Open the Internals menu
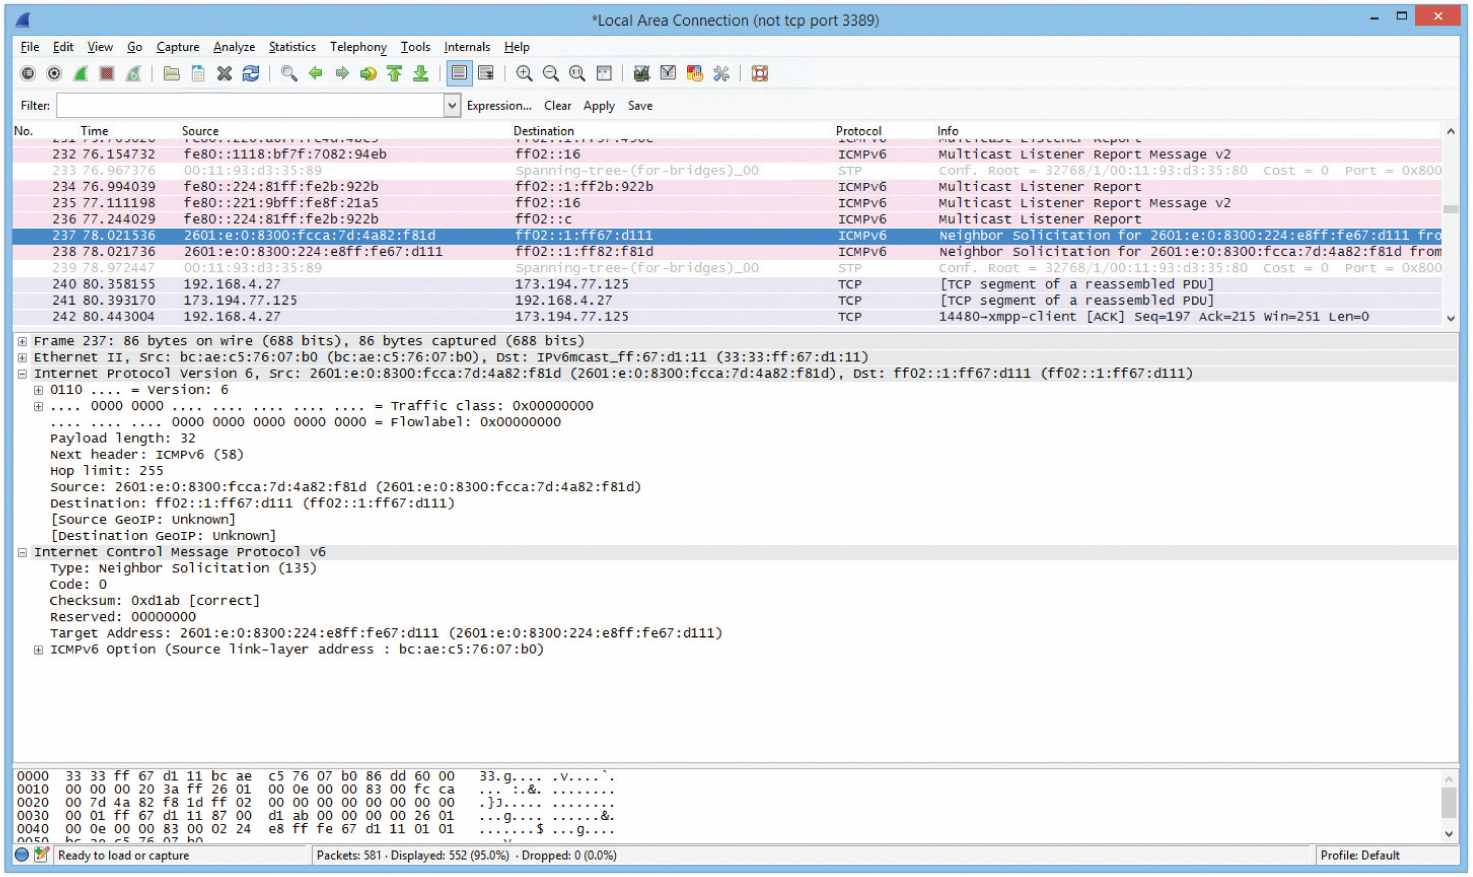This screenshot has height=877, width=1473. click(467, 47)
